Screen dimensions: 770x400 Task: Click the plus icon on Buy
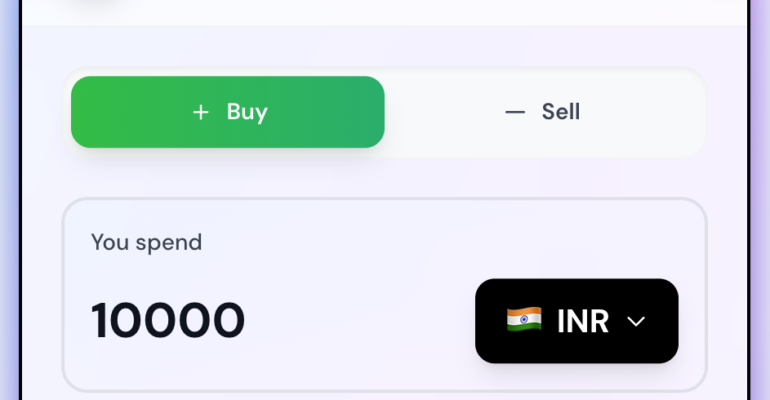201,112
